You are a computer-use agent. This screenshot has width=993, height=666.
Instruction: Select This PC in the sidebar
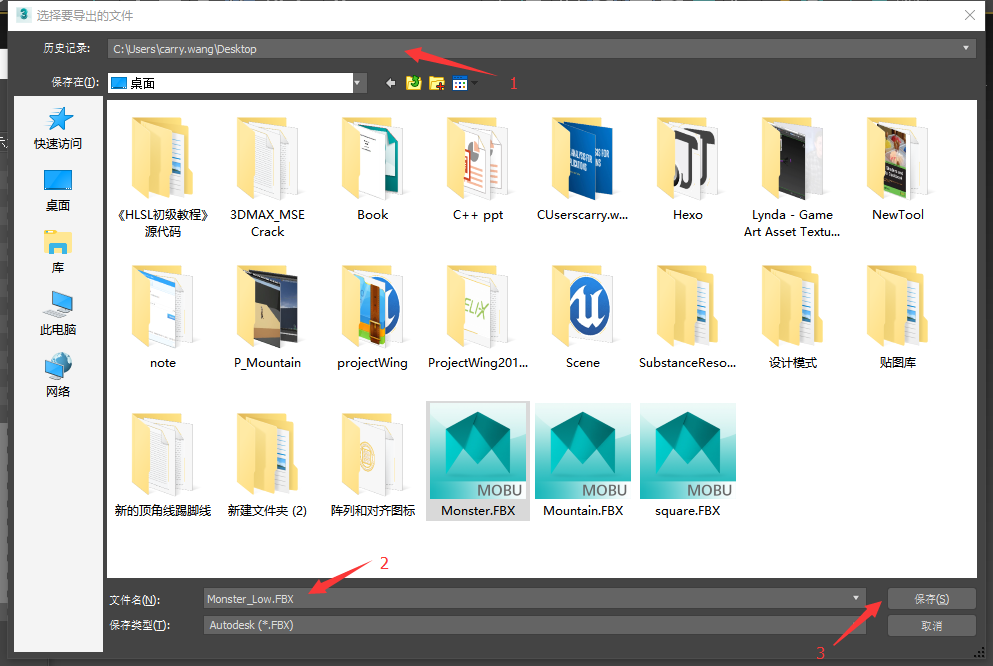pos(58,314)
